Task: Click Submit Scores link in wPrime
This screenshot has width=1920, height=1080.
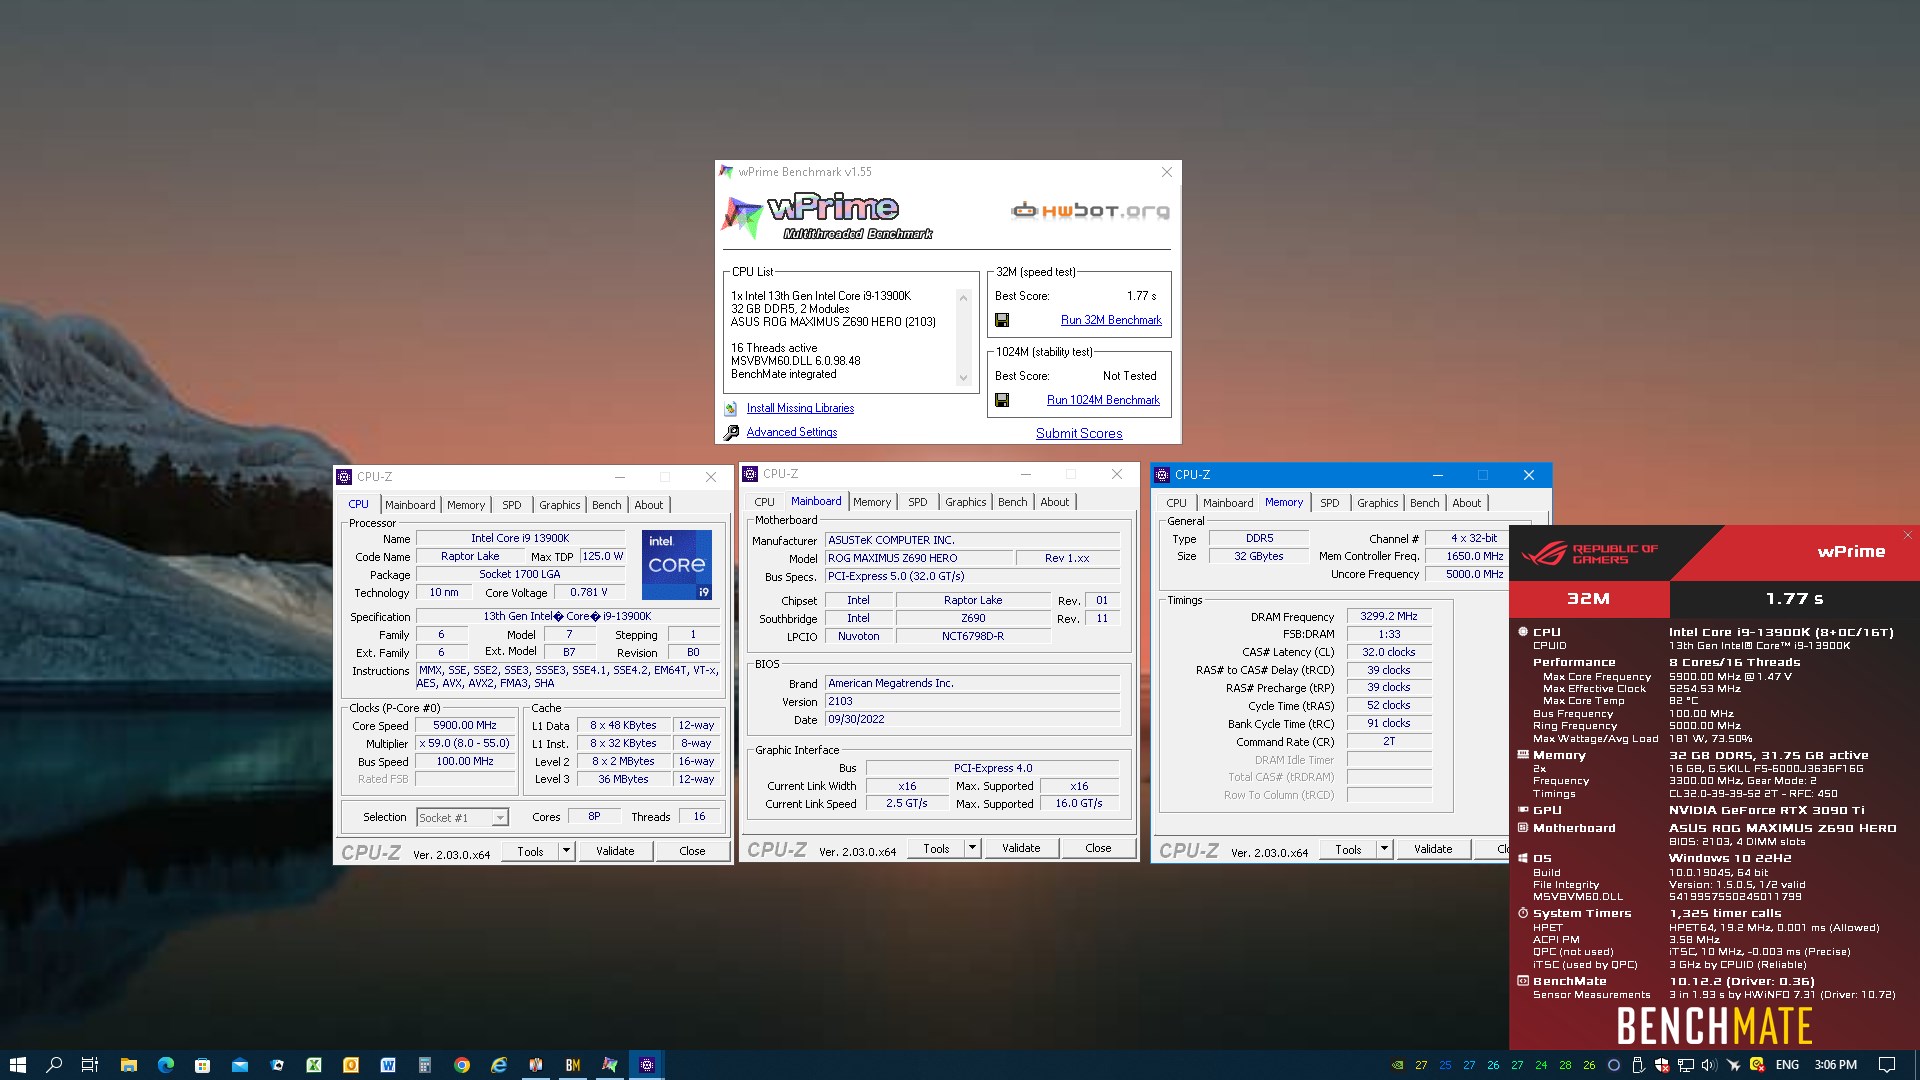Action: 1079,433
